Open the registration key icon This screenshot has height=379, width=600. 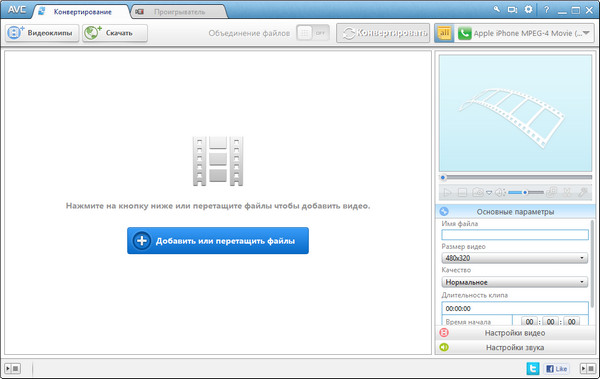pos(496,9)
